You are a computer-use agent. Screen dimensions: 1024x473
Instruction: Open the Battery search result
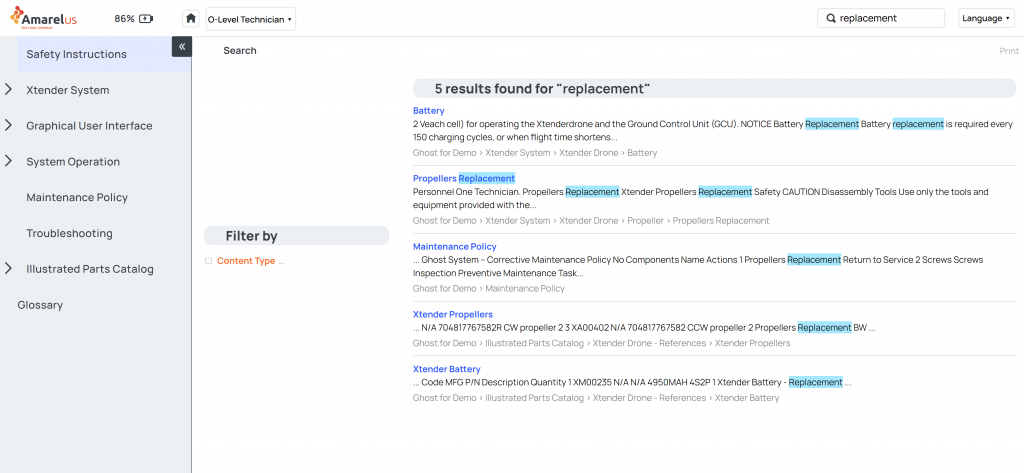pos(428,110)
